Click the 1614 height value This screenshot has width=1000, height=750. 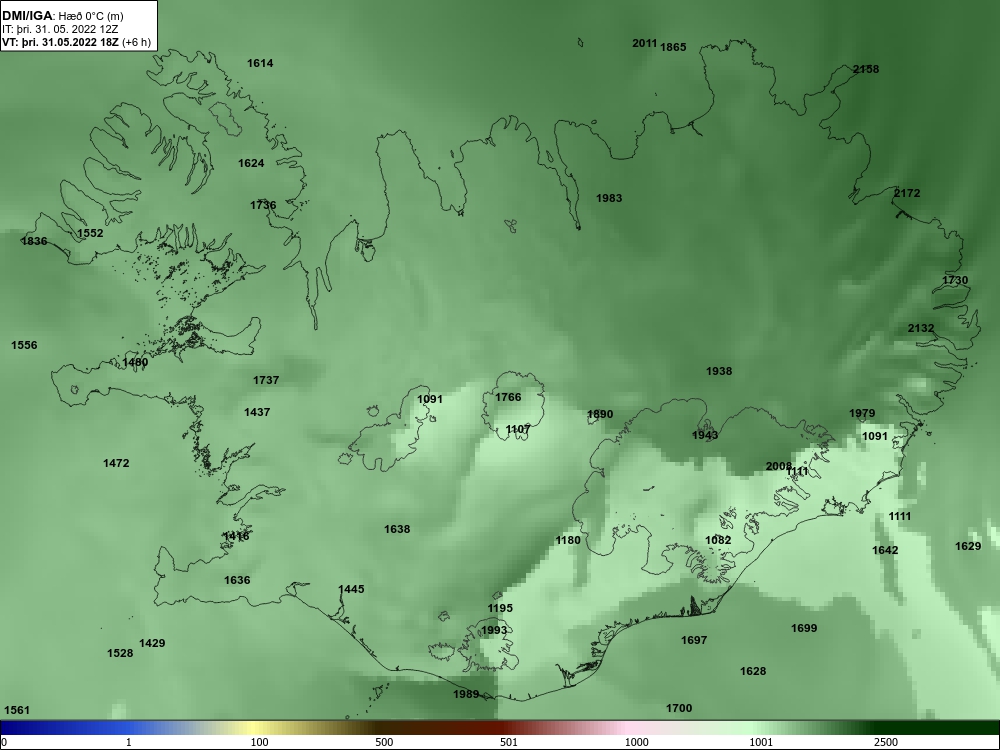[x=260, y=63]
